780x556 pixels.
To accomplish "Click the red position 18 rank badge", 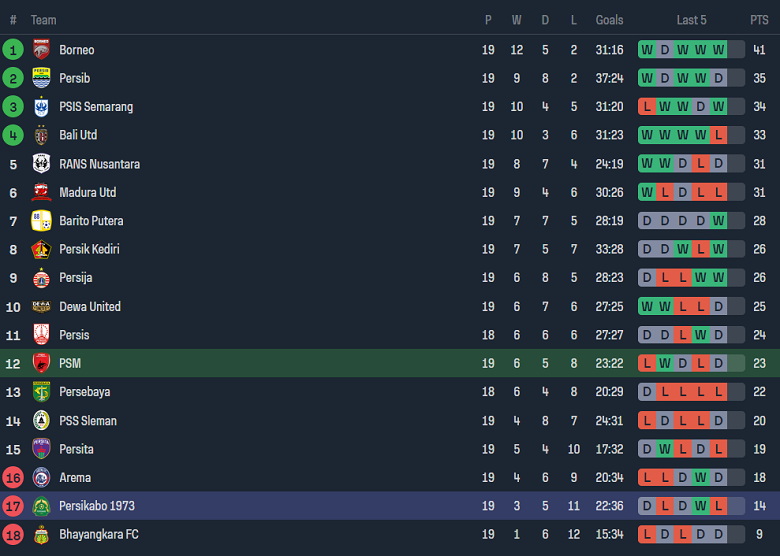I will [x=13, y=535].
